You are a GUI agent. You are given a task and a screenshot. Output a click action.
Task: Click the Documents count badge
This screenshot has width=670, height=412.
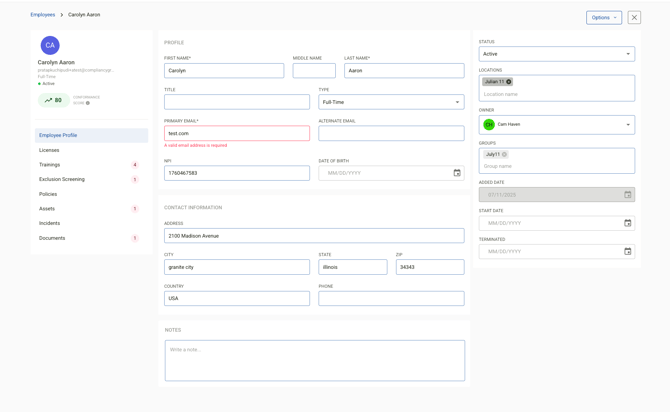[x=135, y=238]
